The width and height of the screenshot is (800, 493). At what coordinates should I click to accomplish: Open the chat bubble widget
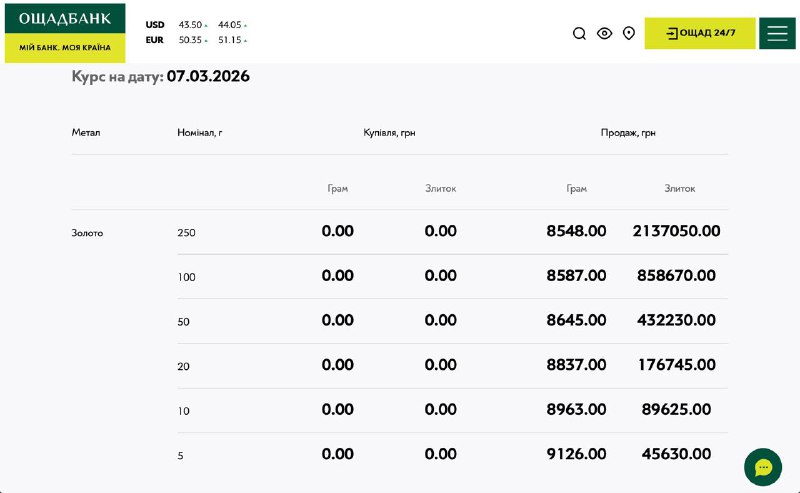point(763,467)
